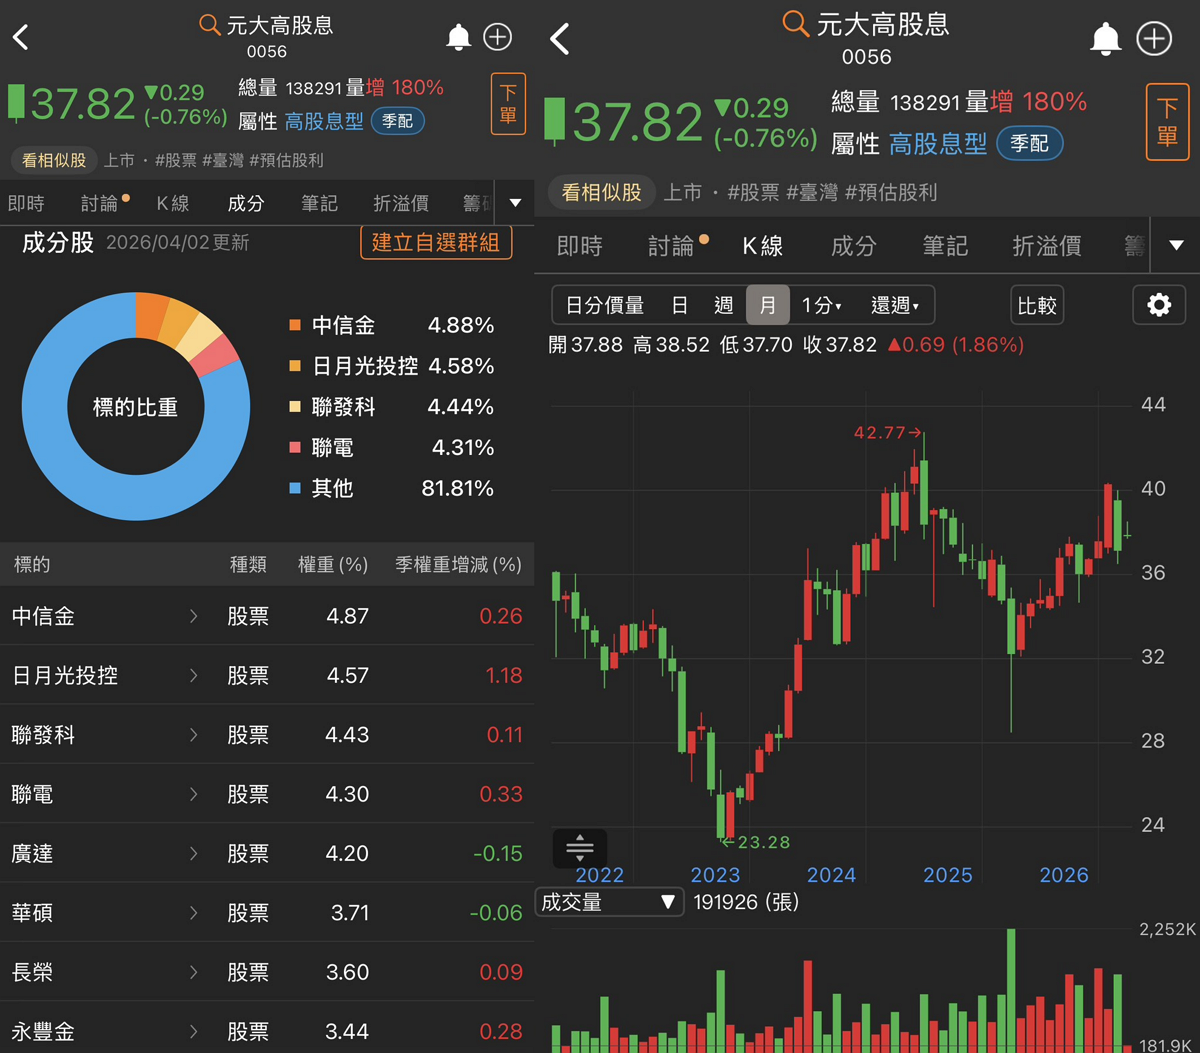Add stock using right panel plus icon
Viewport: 1200px width, 1053px height.
click(x=1154, y=39)
